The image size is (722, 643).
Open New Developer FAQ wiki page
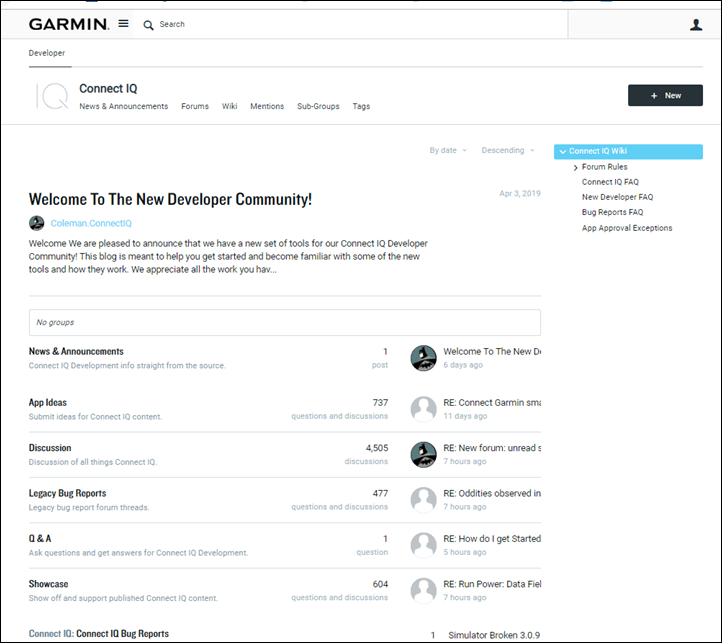pyautogui.click(x=617, y=197)
